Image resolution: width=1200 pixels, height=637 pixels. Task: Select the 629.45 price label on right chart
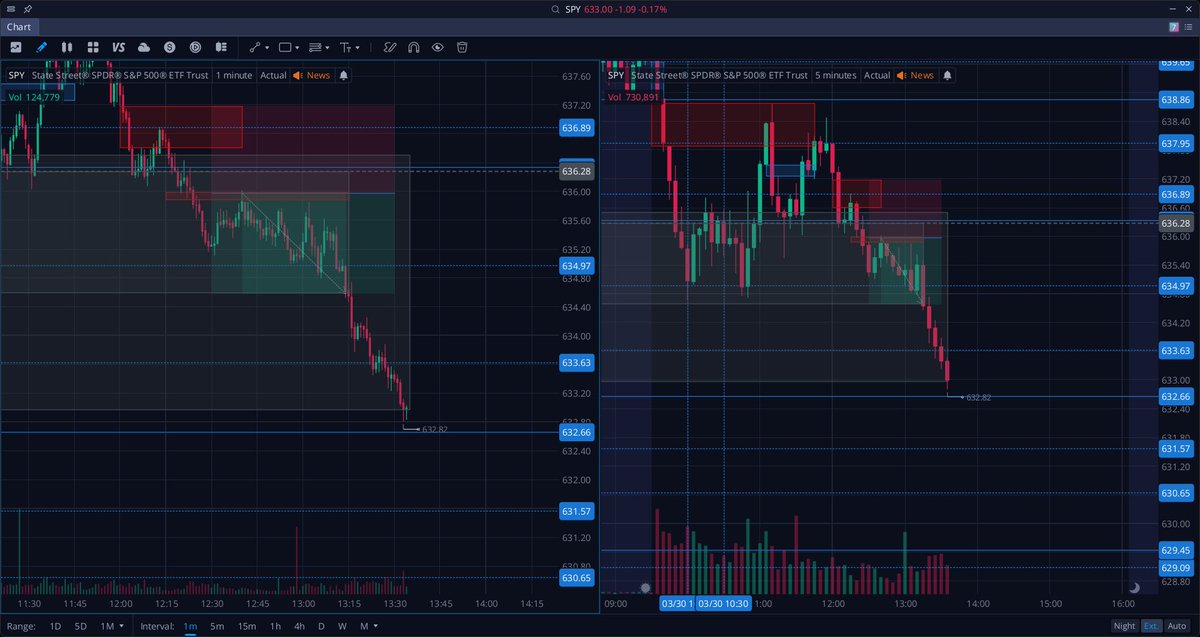pos(1175,550)
